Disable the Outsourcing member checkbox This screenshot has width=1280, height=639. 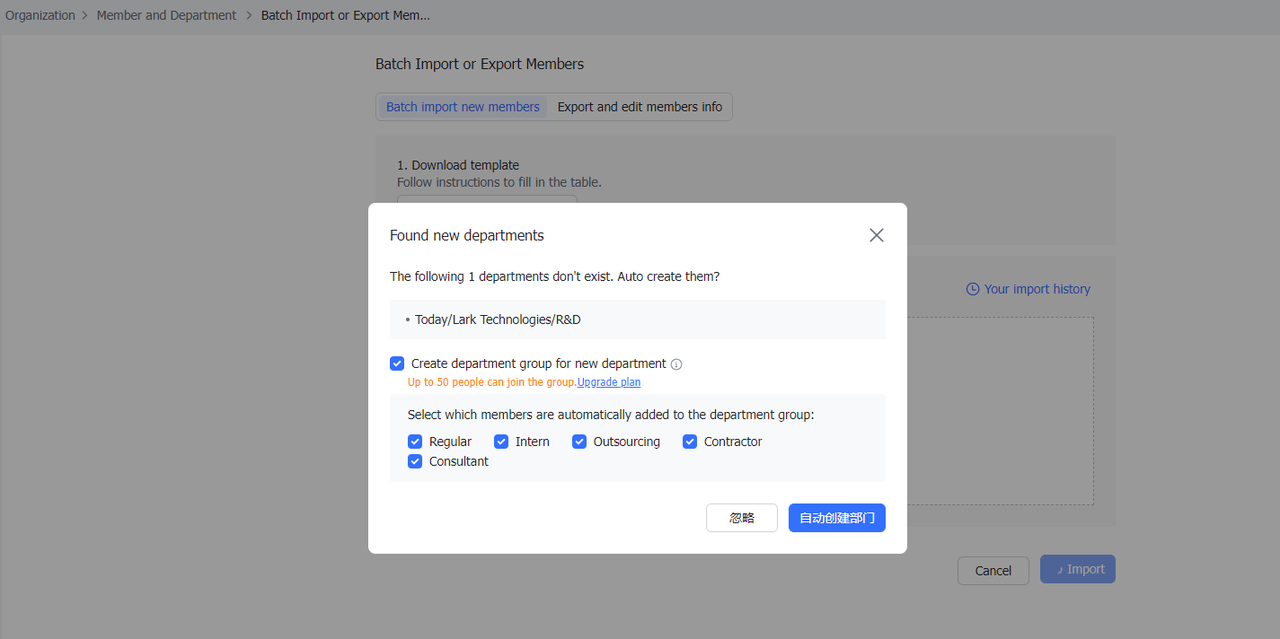(579, 442)
